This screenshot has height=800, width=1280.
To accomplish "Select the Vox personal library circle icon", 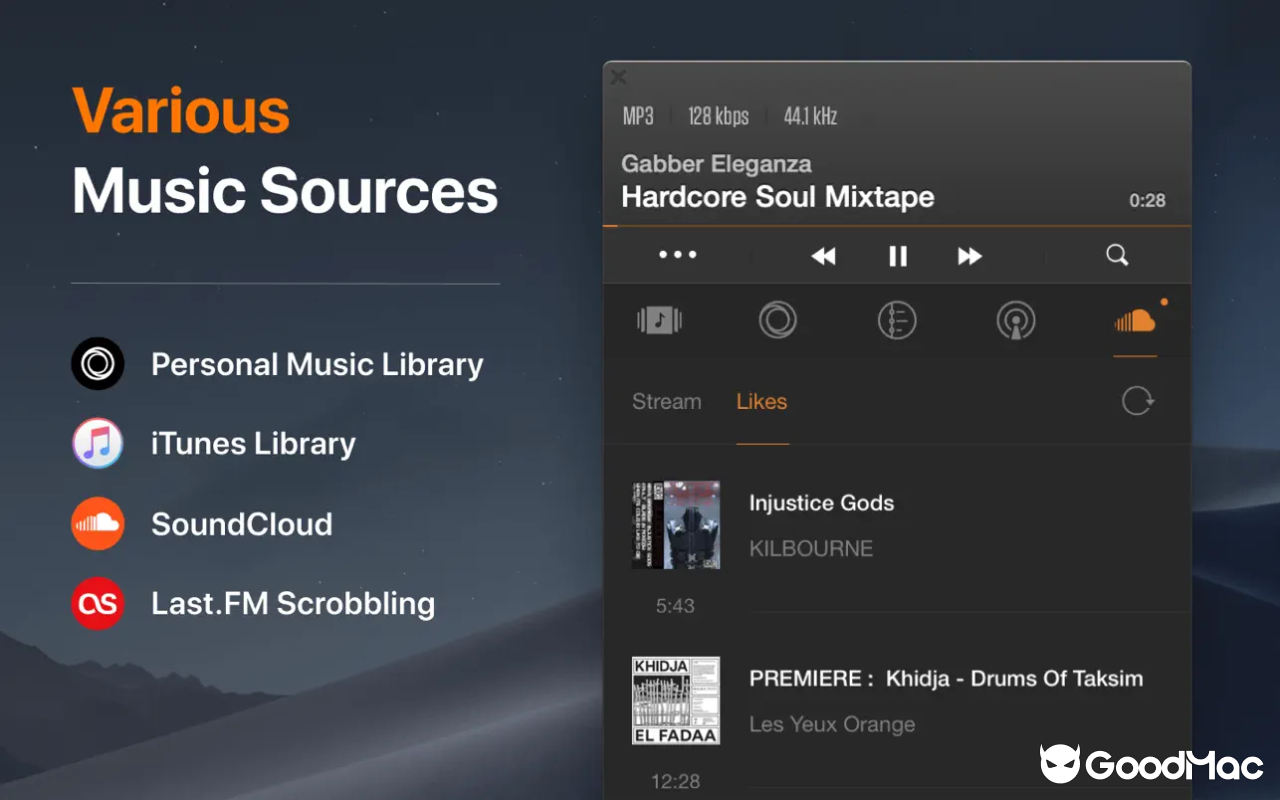I will pyautogui.click(x=778, y=320).
